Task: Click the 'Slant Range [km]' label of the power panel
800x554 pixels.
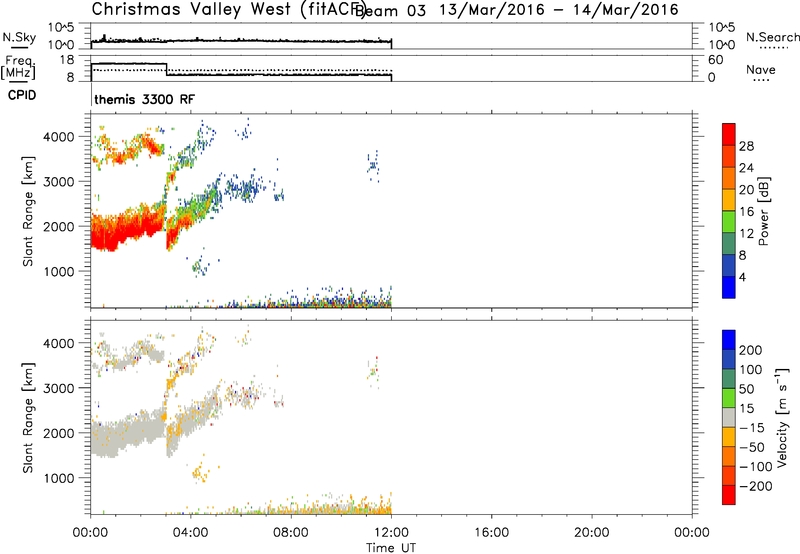Action: pos(28,211)
